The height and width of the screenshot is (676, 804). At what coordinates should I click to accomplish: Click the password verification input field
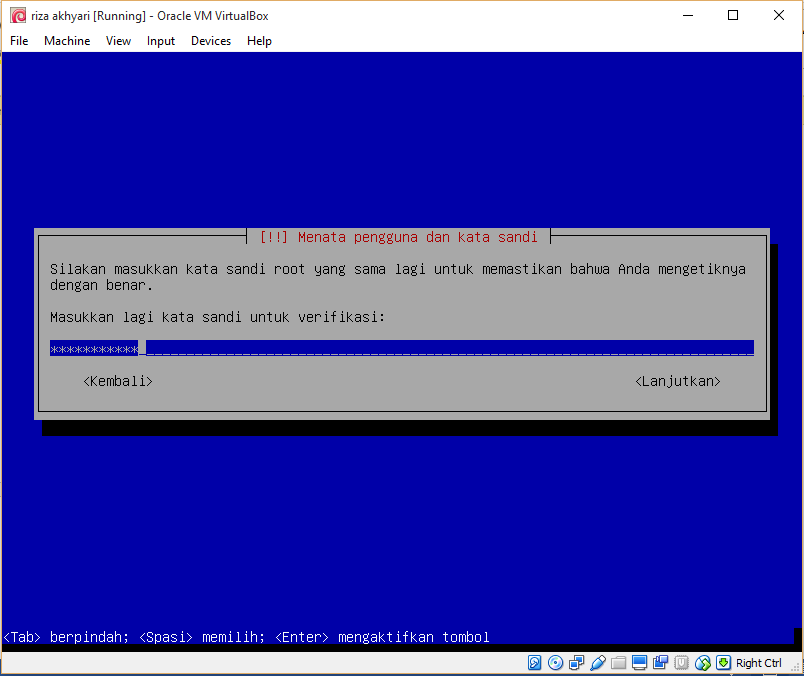click(x=401, y=348)
